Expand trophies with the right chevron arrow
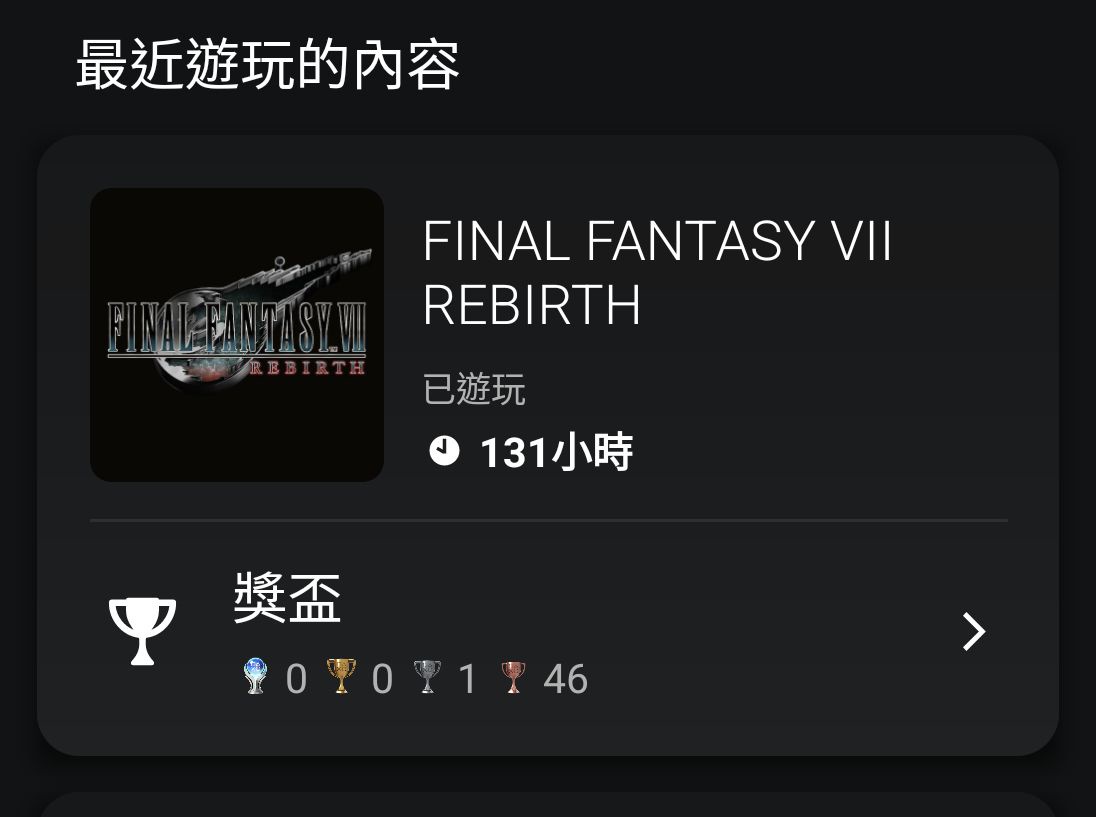Screen dimensions: 1096x817 973,632
